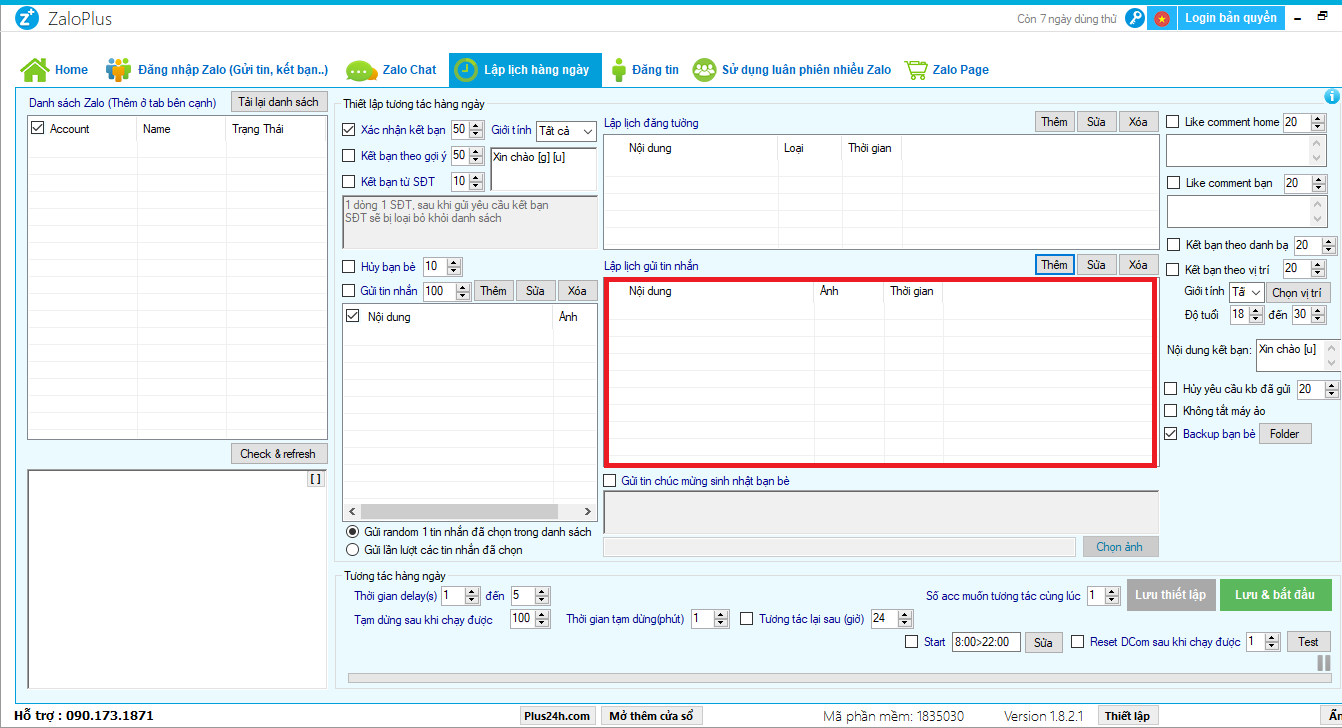Adjust Thời gian delay minimum stepper

tap(473, 595)
